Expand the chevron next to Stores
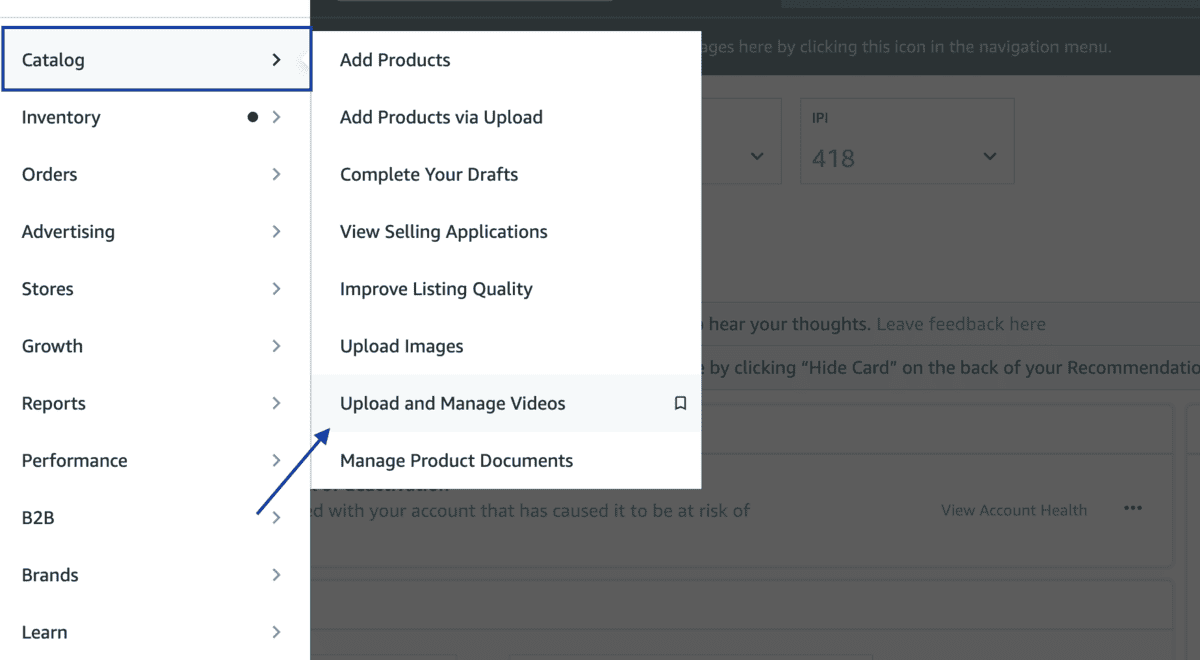The height and width of the screenshot is (660, 1200). (277, 289)
